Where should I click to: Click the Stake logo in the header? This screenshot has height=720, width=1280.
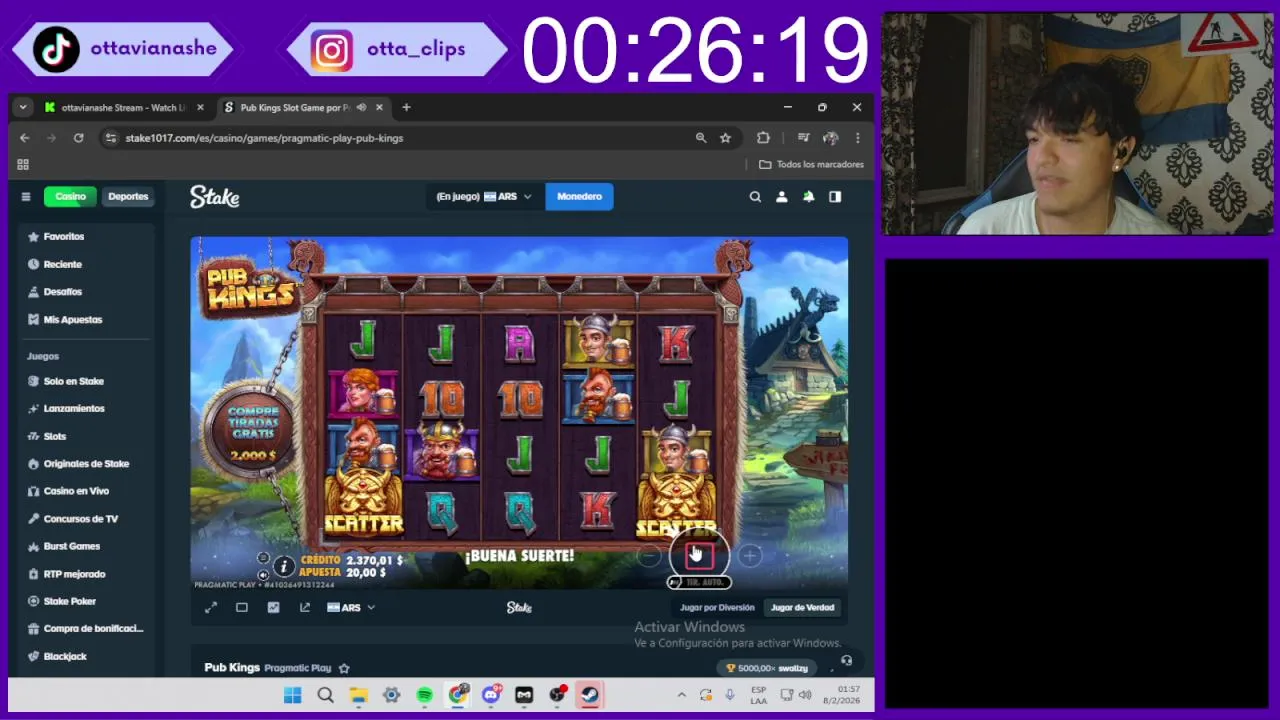pos(215,197)
